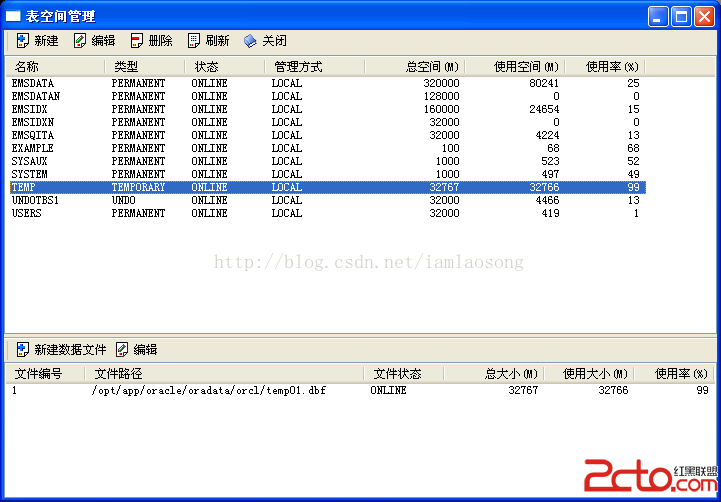Click the 497 used space value
This screenshot has height=502, width=721.
click(551, 174)
